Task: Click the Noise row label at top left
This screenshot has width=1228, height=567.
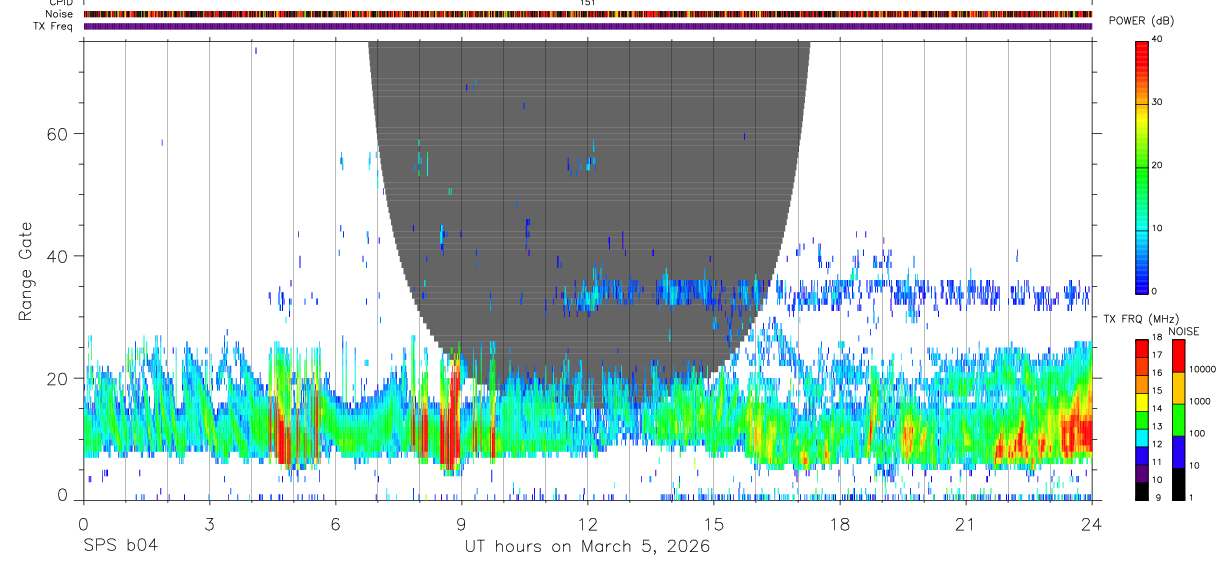Action: coord(59,14)
